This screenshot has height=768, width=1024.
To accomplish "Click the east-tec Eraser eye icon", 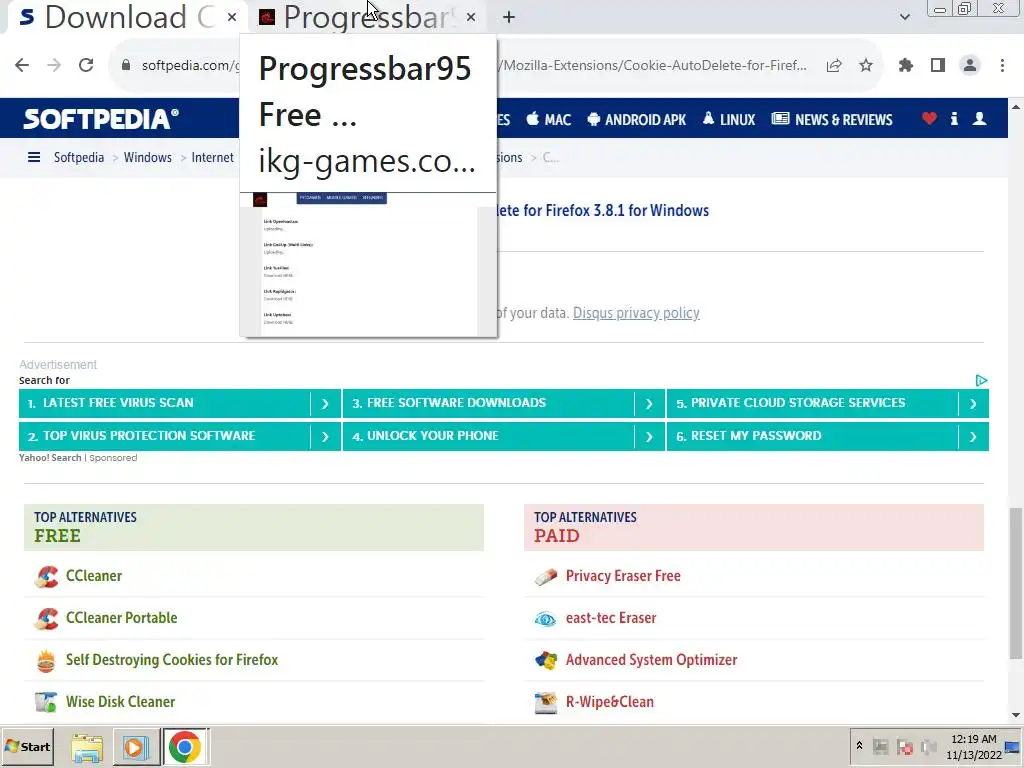I will (x=545, y=619).
